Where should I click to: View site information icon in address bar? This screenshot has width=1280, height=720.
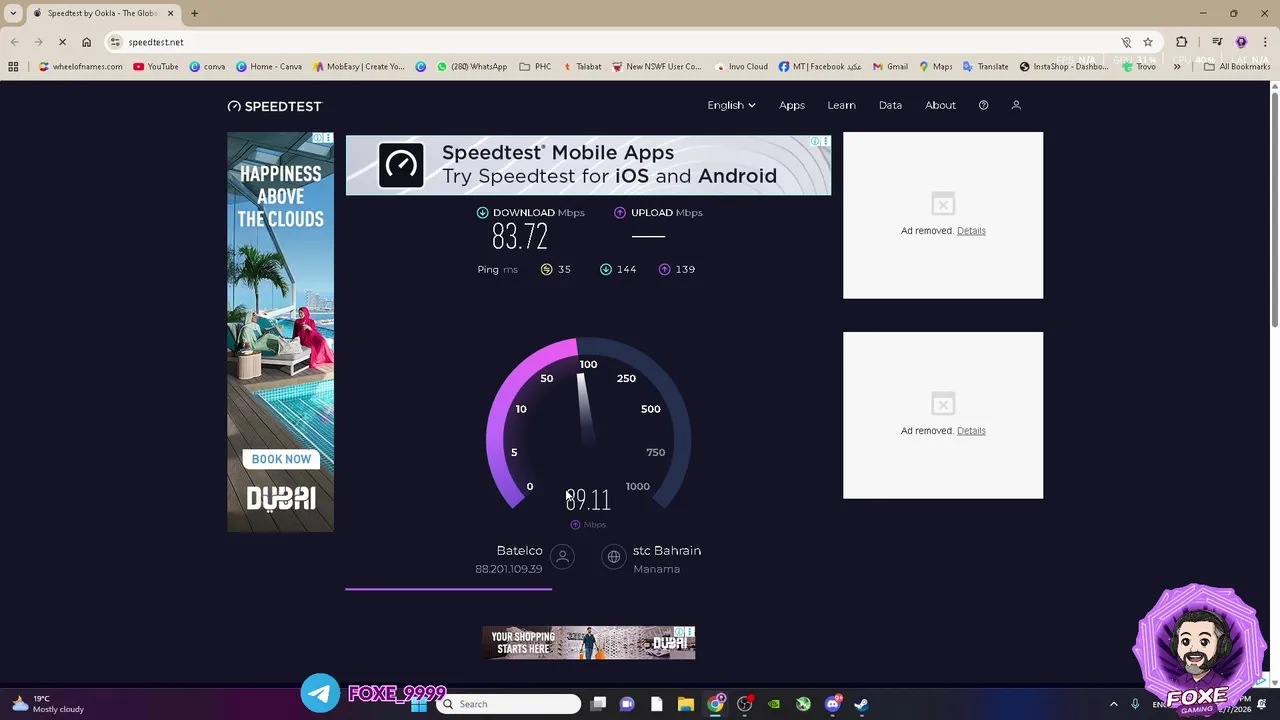115,42
